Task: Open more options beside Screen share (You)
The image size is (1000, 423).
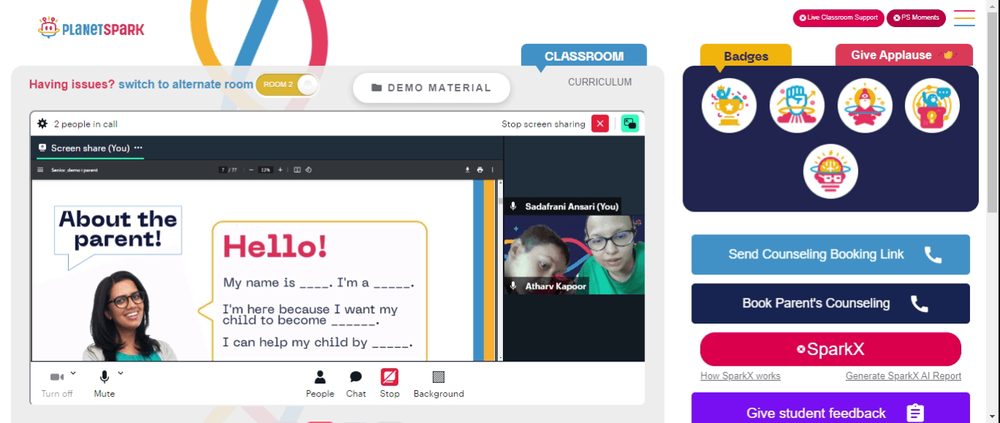Action: [x=138, y=147]
